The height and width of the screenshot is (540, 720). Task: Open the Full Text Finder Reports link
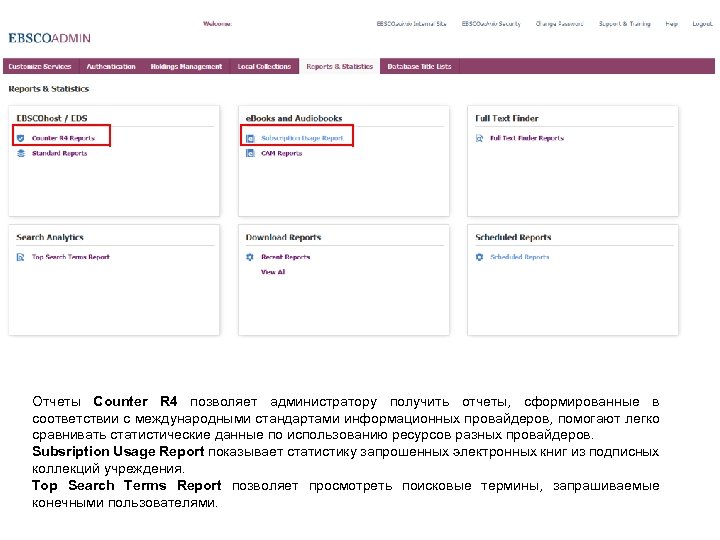click(527, 138)
